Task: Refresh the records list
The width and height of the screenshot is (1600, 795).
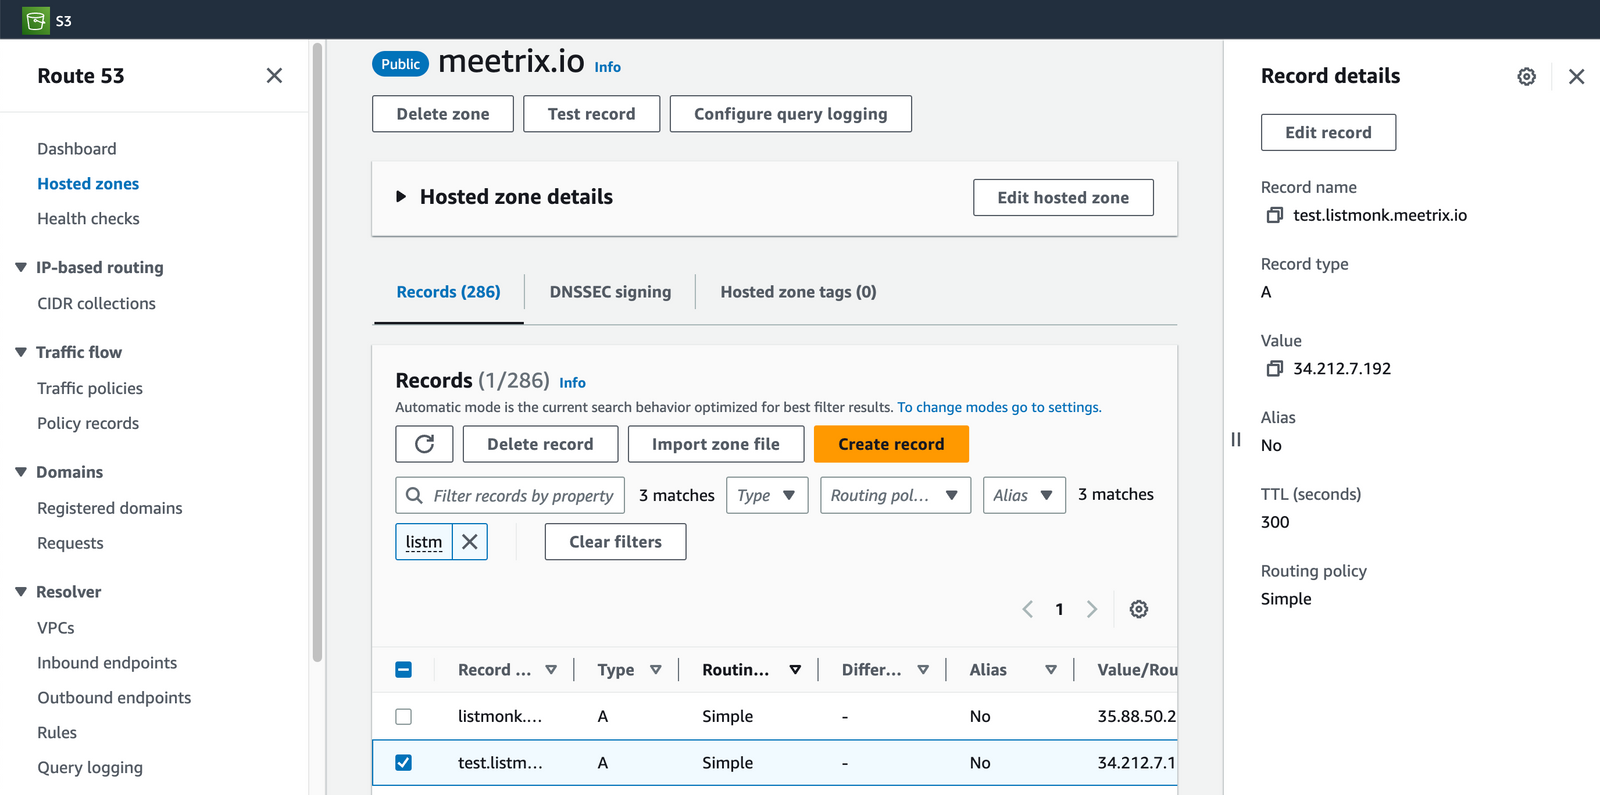Action: tap(424, 444)
